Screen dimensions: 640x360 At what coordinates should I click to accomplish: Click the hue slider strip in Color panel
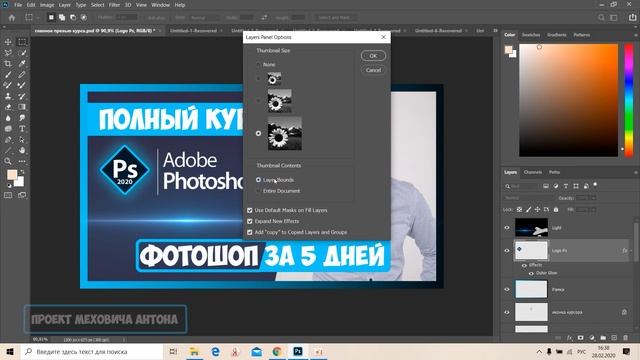pos(629,100)
